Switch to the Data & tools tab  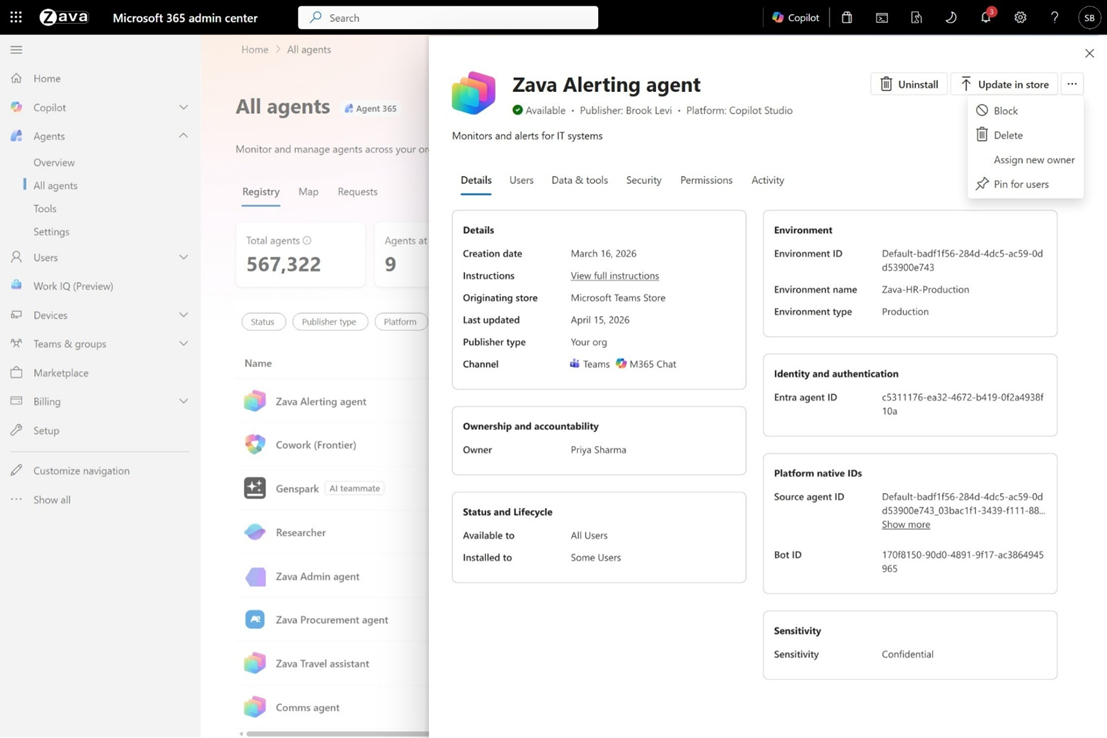click(579, 180)
